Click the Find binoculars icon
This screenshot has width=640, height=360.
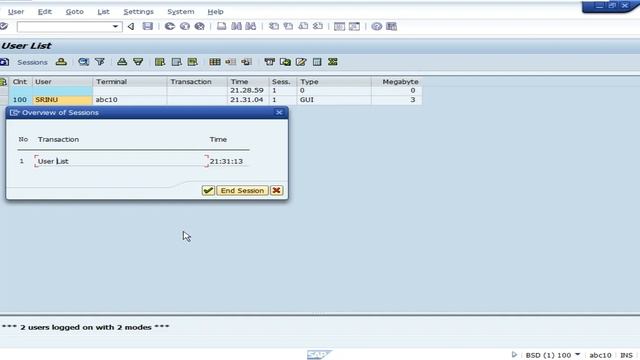pos(236,27)
